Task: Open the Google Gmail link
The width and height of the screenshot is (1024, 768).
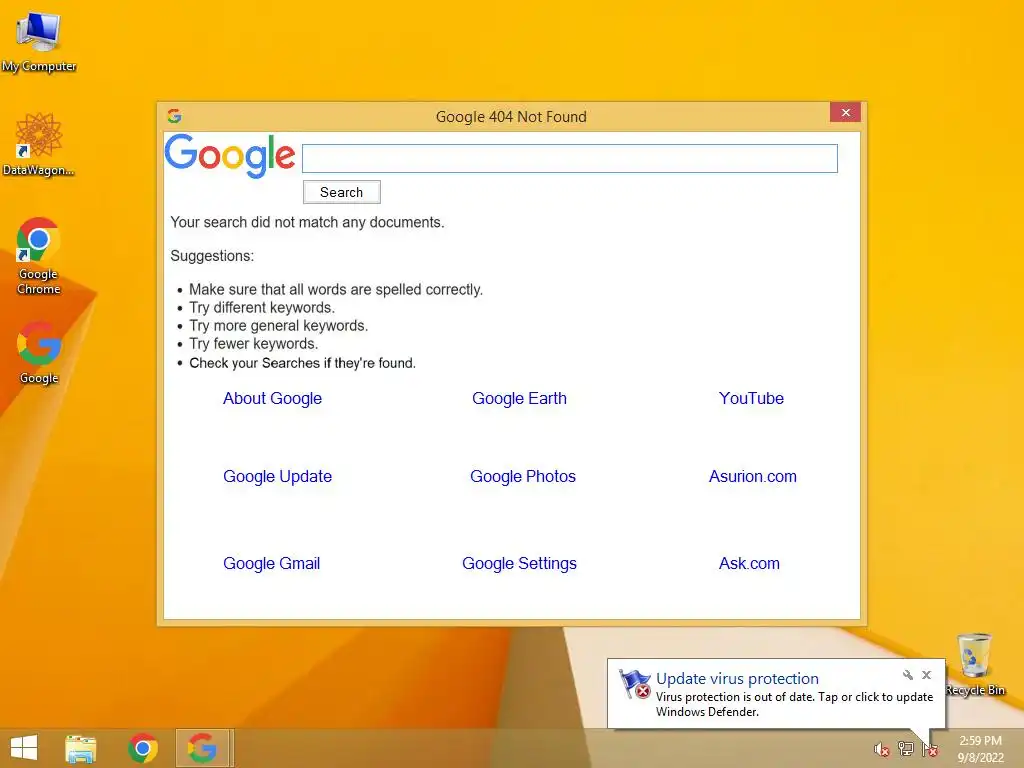Action: click(272, 564)
